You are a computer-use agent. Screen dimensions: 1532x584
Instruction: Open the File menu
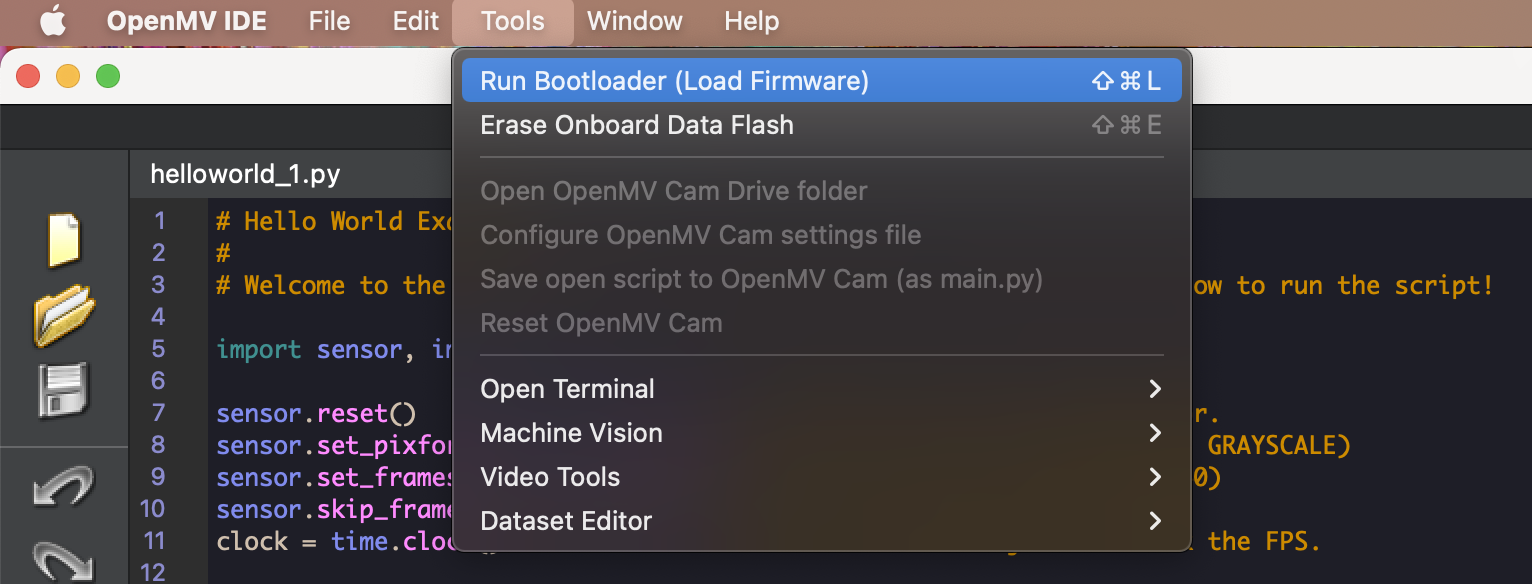[x=330, y=21]
